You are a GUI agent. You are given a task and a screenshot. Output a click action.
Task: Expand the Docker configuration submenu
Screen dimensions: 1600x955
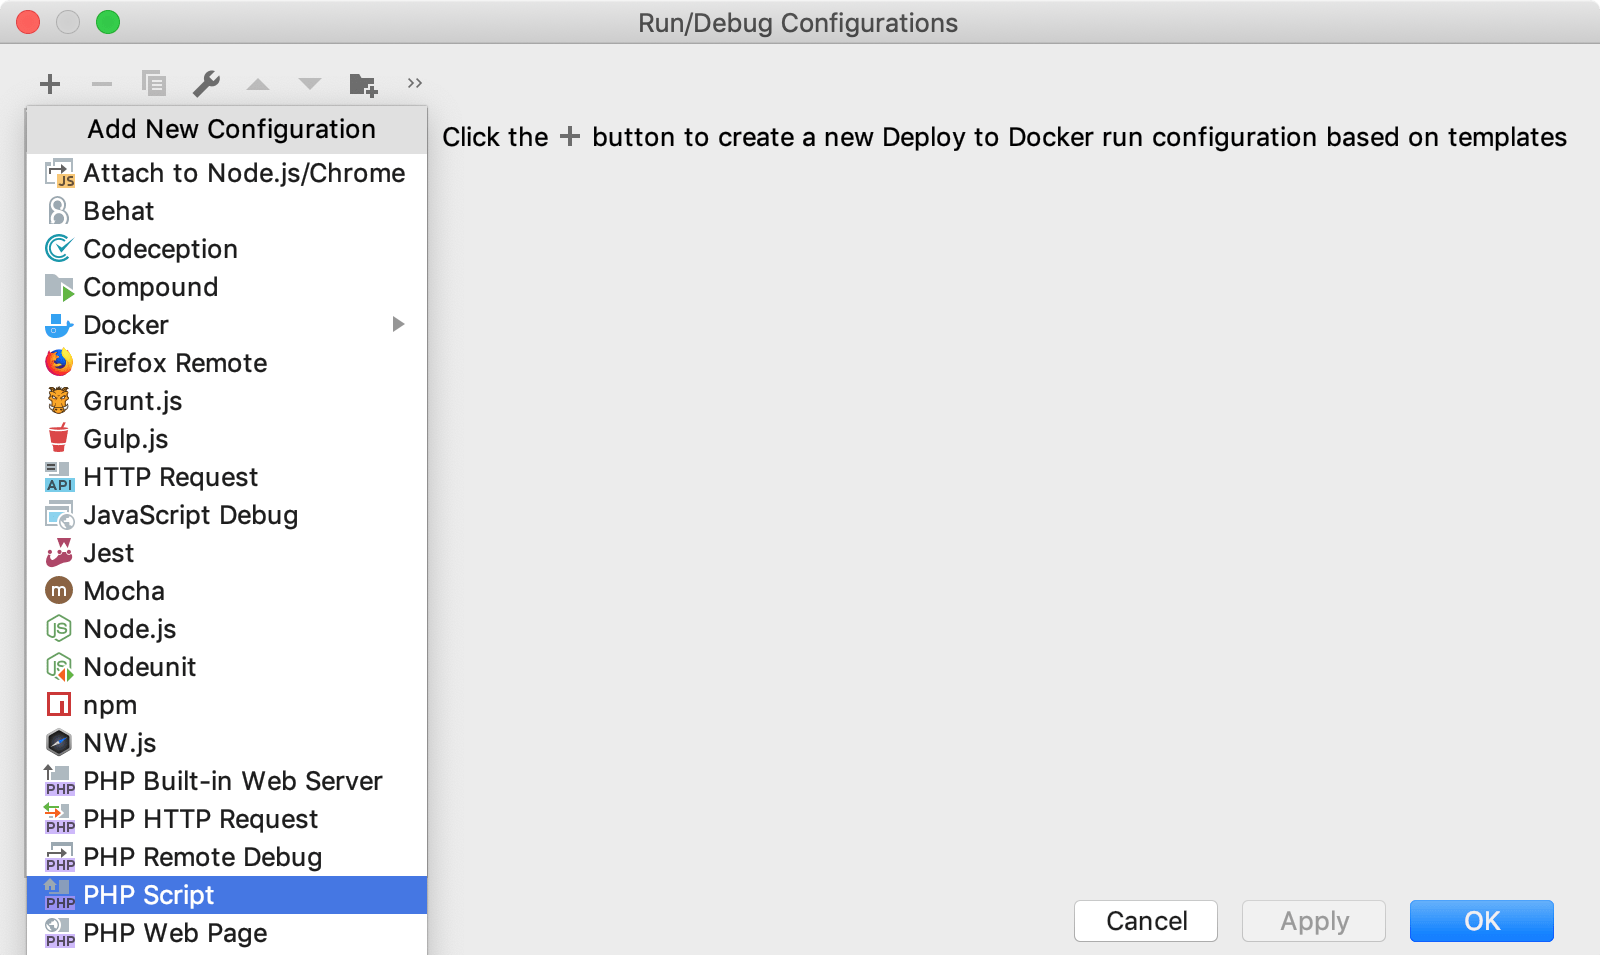tap(398, 324)
